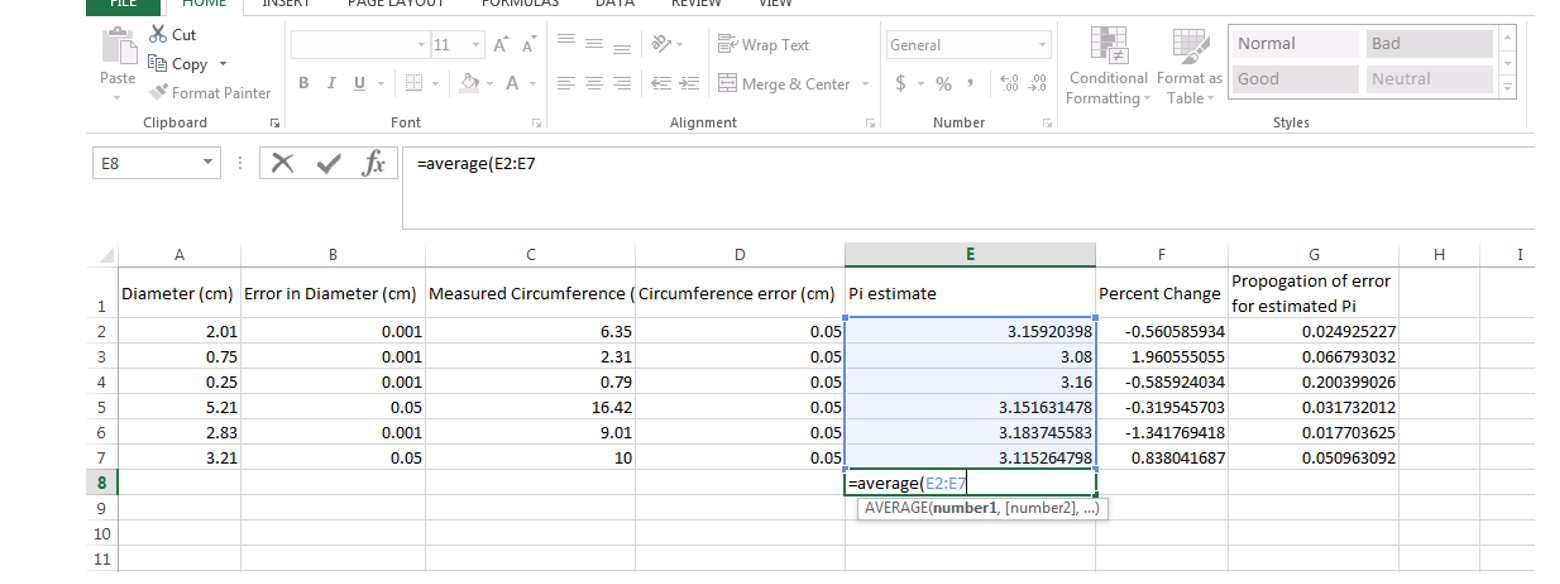Open the number format General dropdown
The height and width of the screenshot is (584, 1560).
point(1043,45)
